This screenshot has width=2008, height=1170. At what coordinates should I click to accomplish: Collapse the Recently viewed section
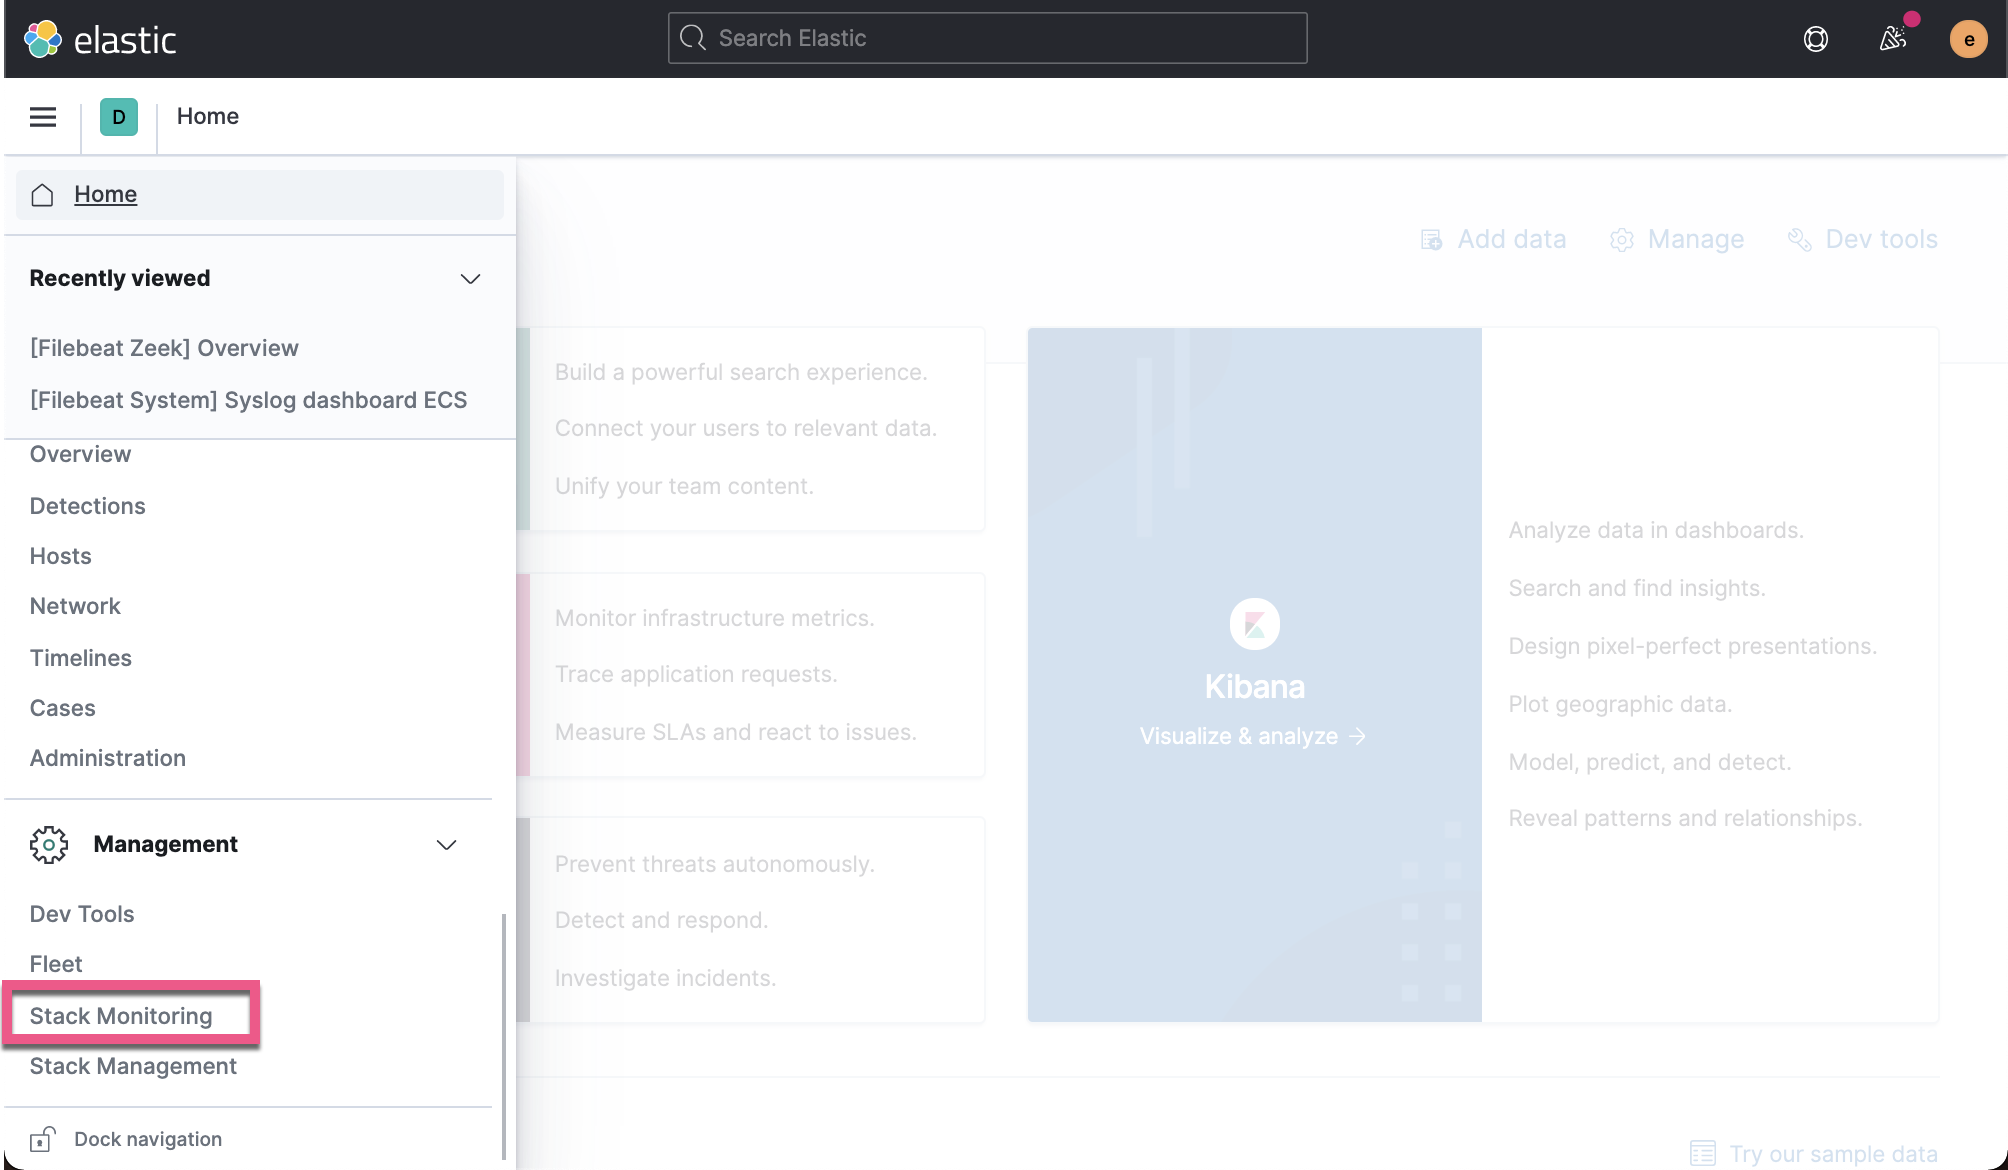(x=470, y=279)
